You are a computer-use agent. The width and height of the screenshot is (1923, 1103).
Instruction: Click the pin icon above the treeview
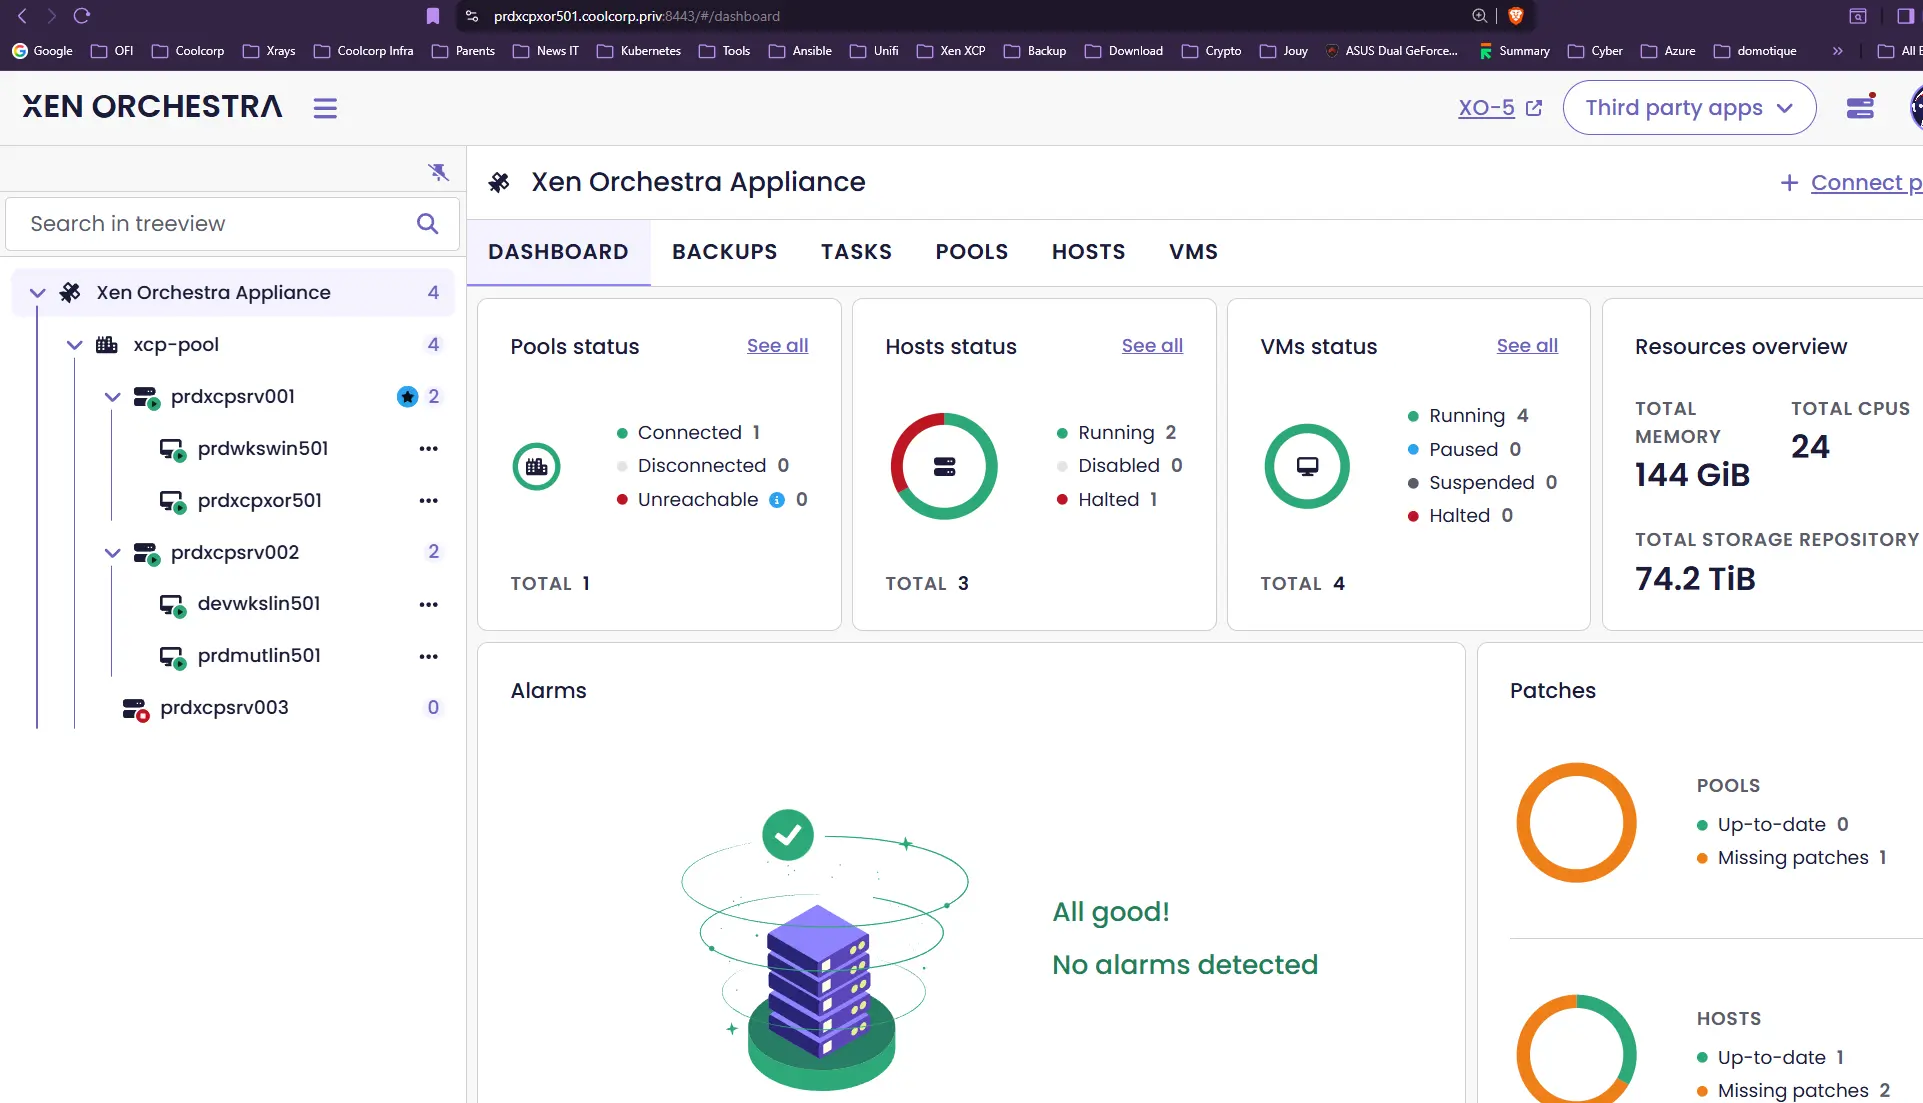point(438,172)
